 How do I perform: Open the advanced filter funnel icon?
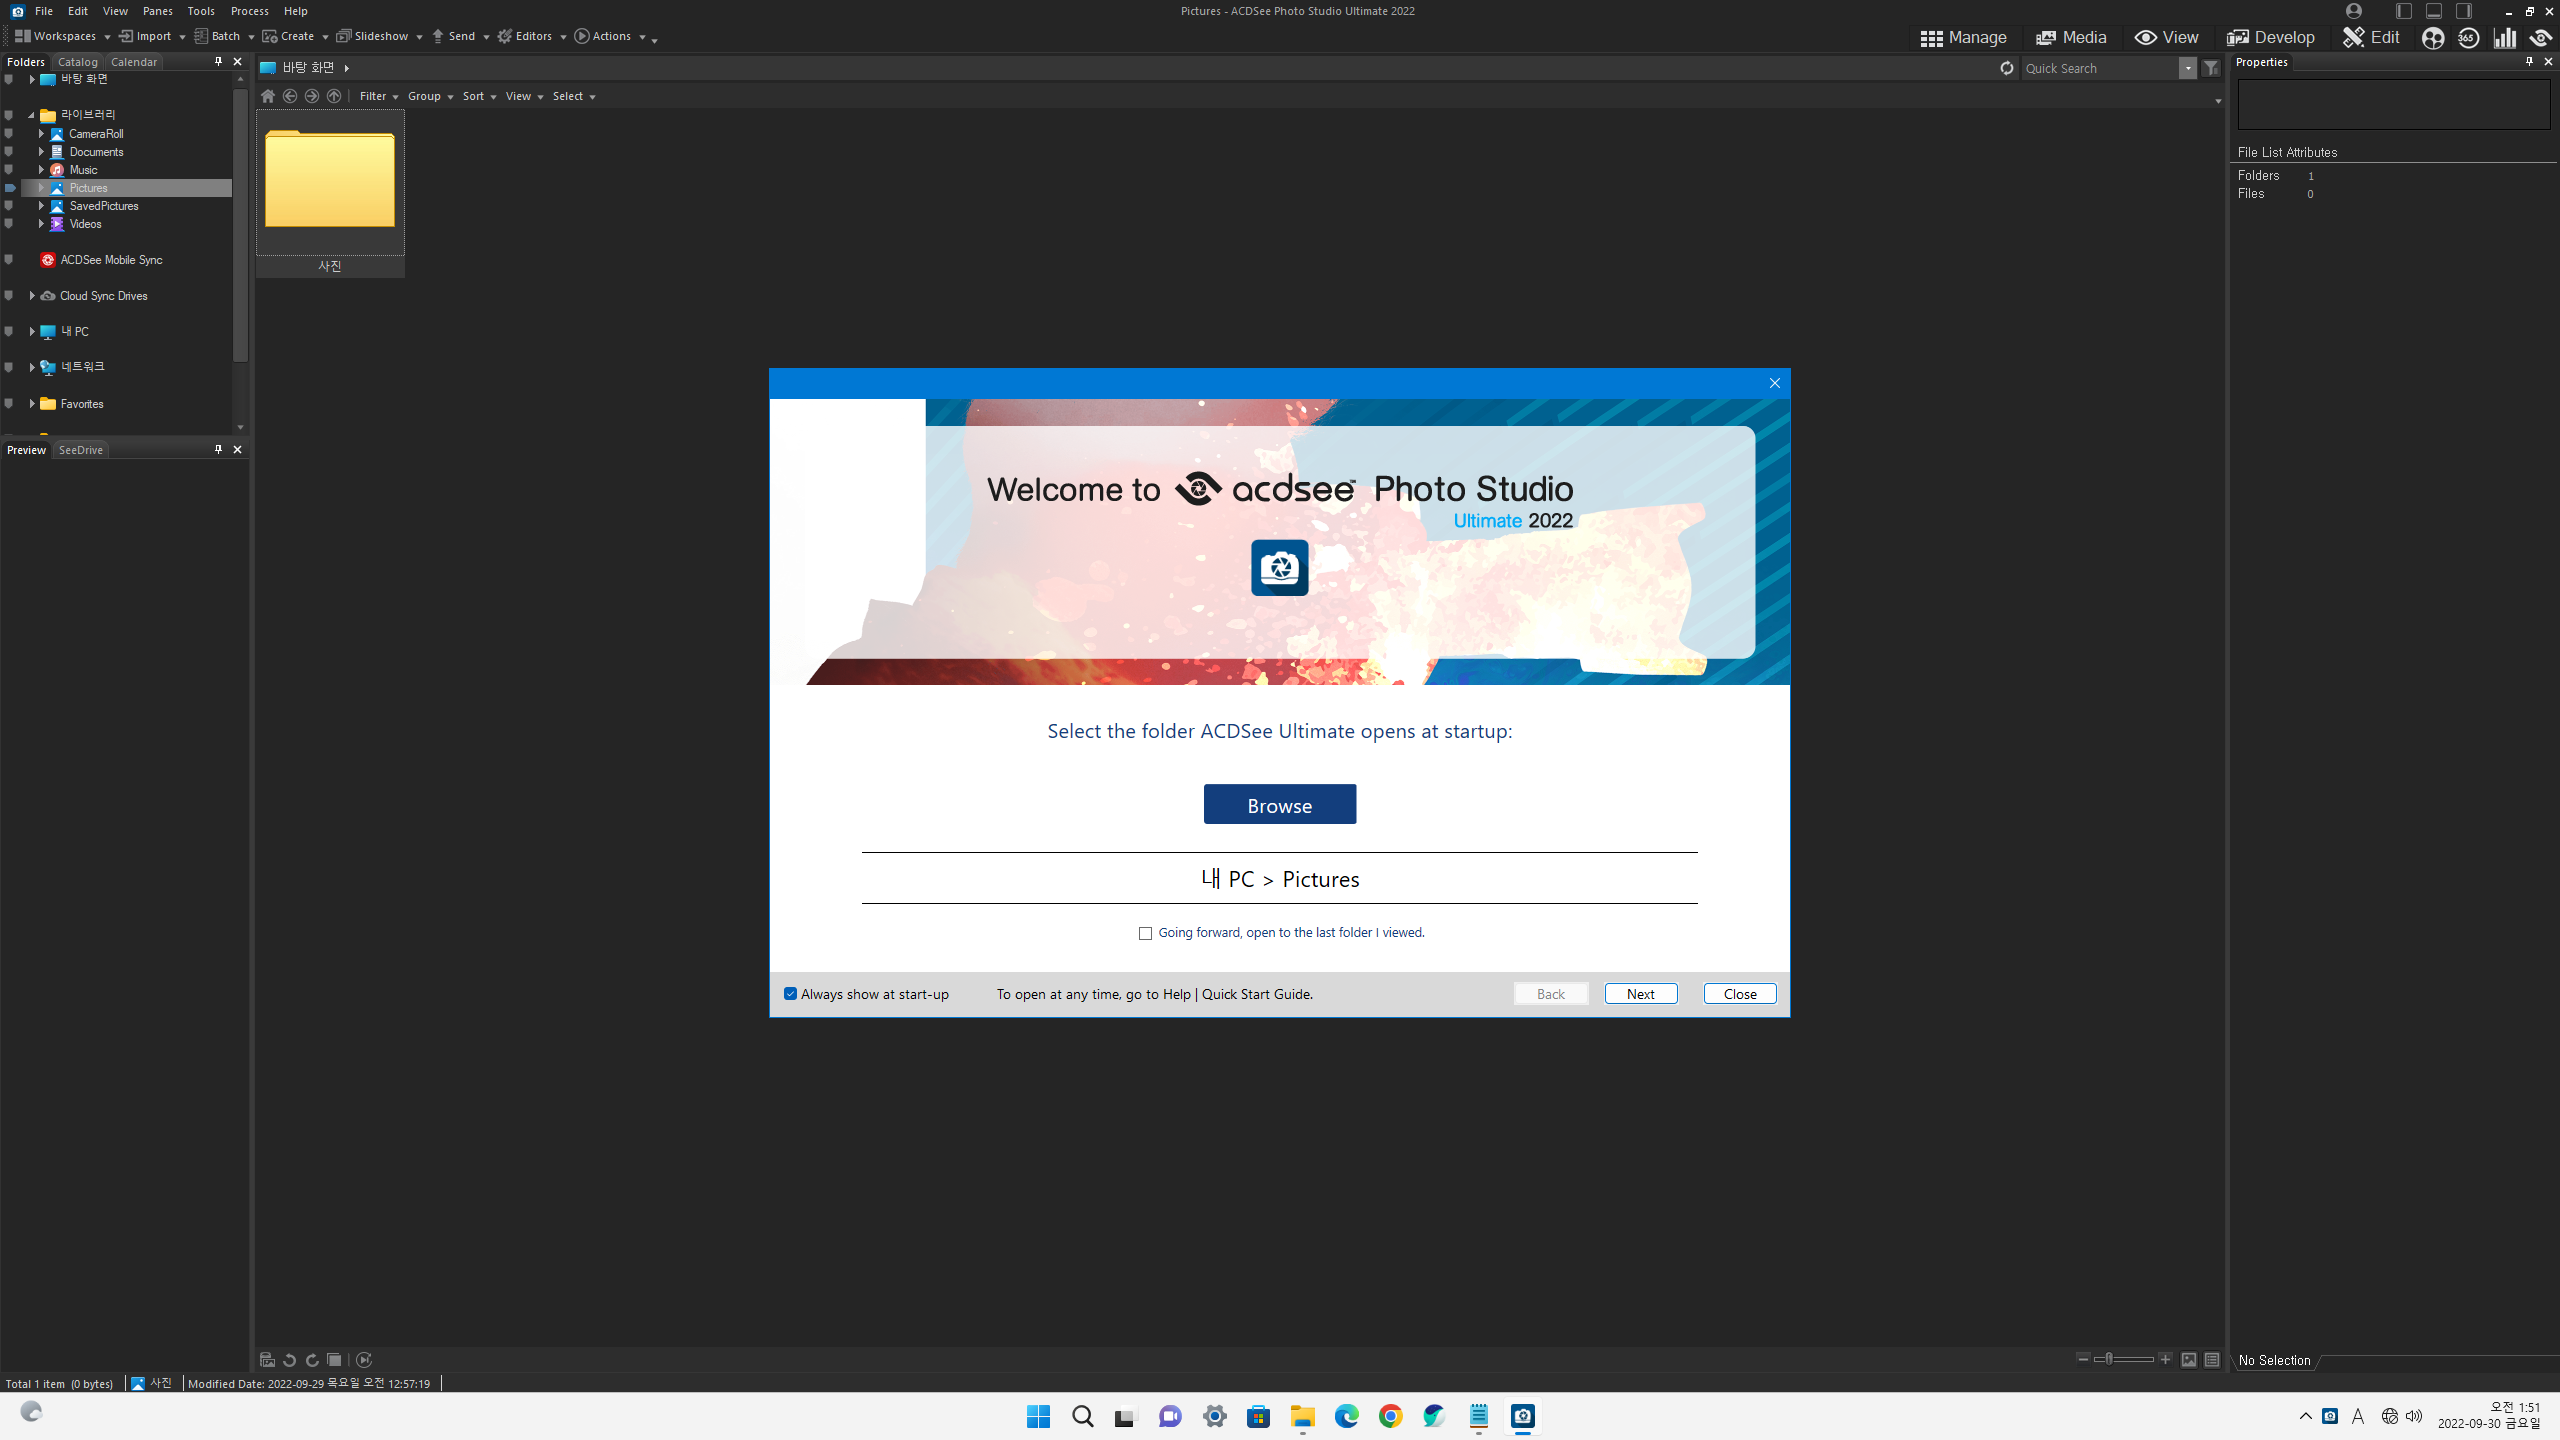click(x=2211, y=68)
